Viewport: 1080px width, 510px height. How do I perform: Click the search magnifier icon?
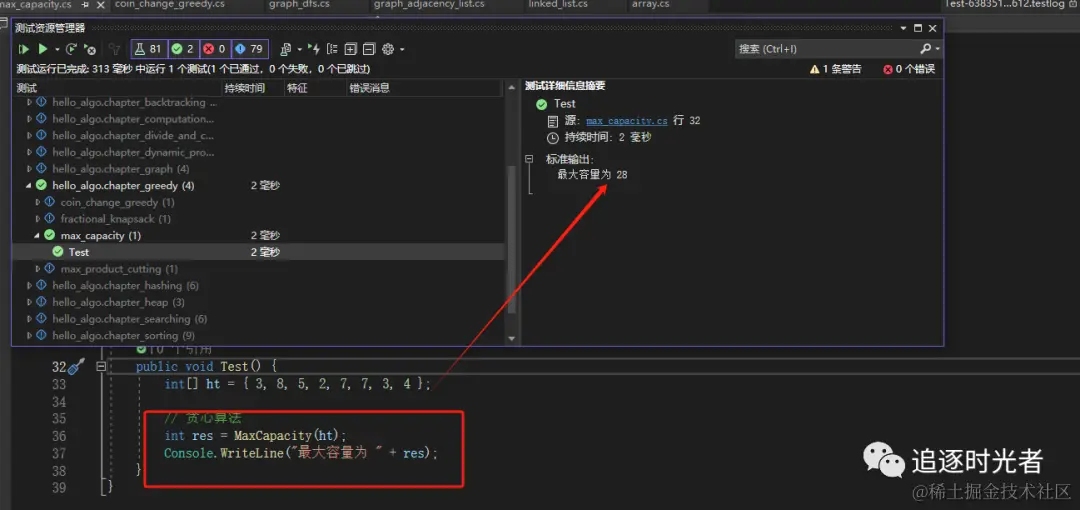[x=926, y=49]
